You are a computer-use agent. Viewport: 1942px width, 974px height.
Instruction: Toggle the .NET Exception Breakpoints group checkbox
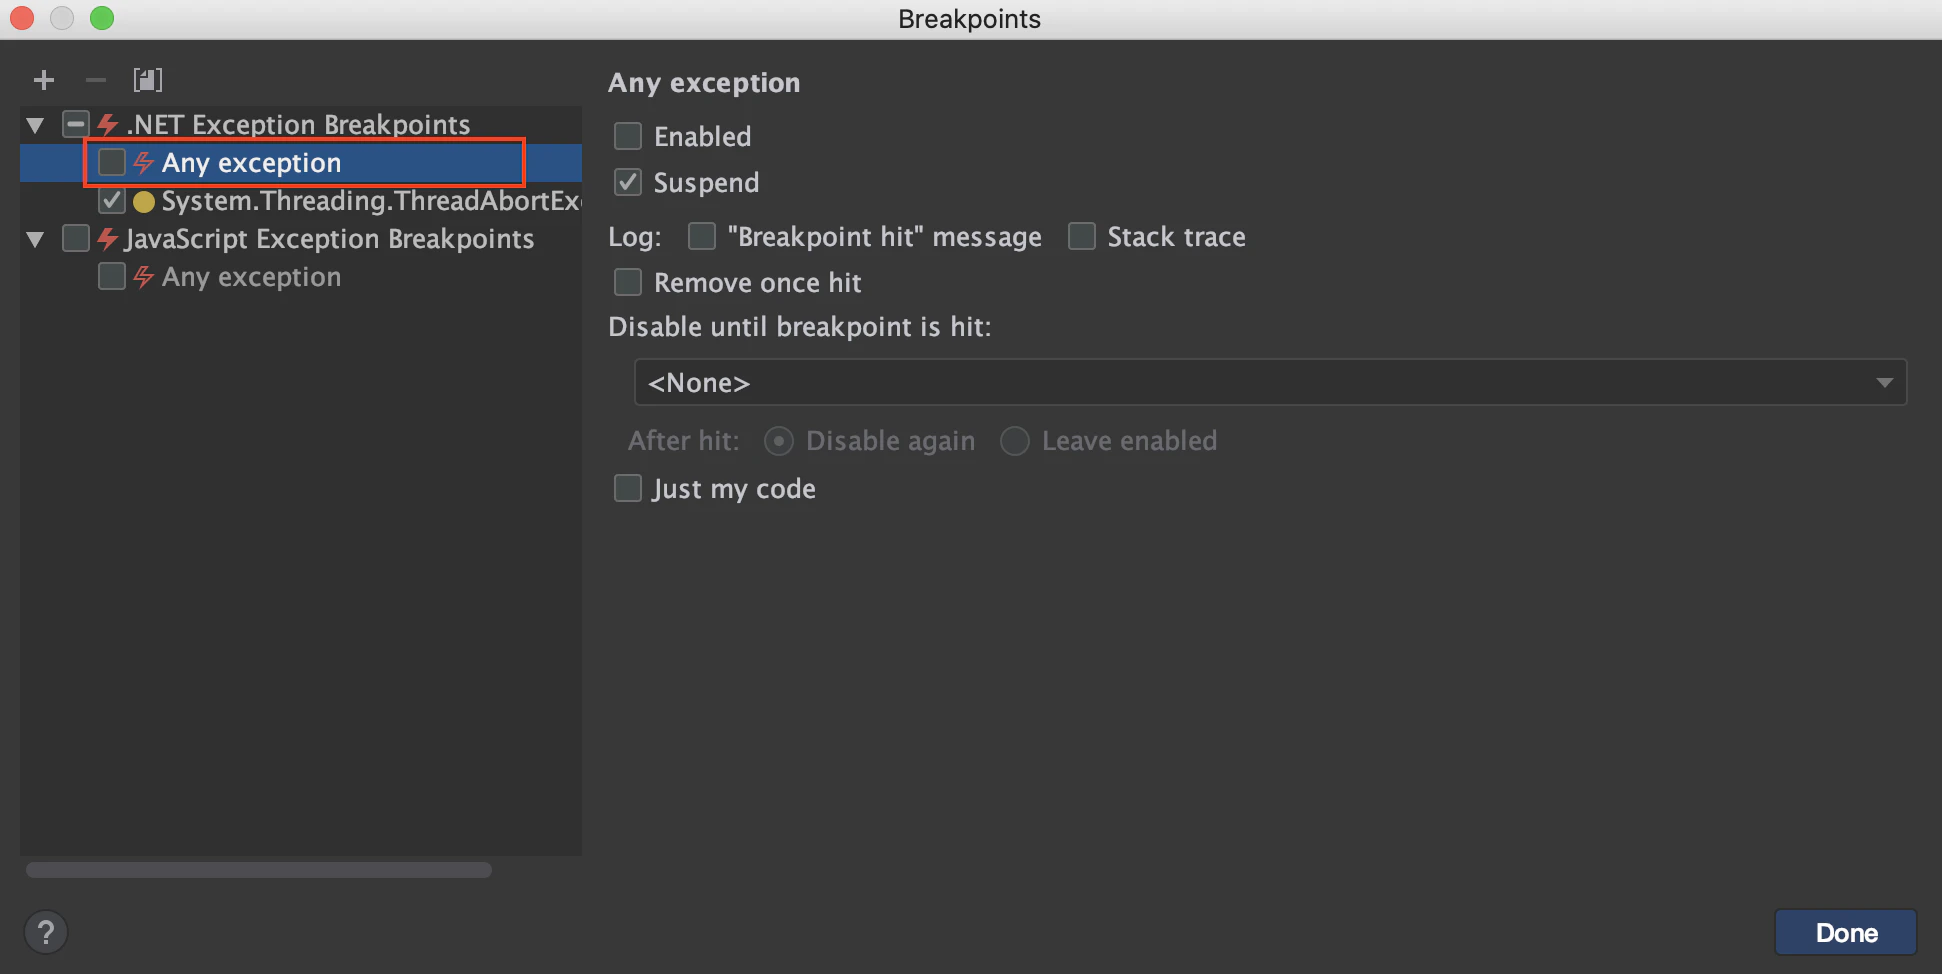(x=76, y=124)
